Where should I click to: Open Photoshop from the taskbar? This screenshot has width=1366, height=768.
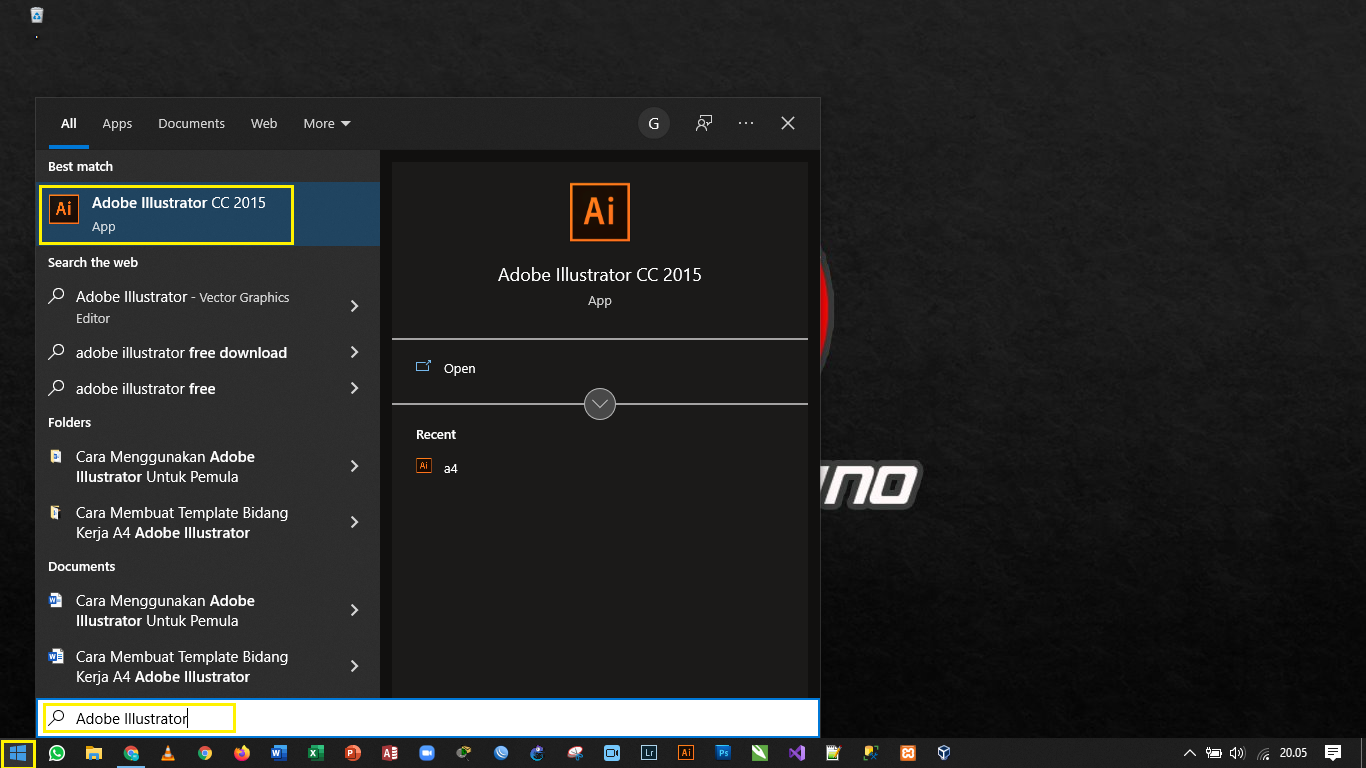(722, 753)
